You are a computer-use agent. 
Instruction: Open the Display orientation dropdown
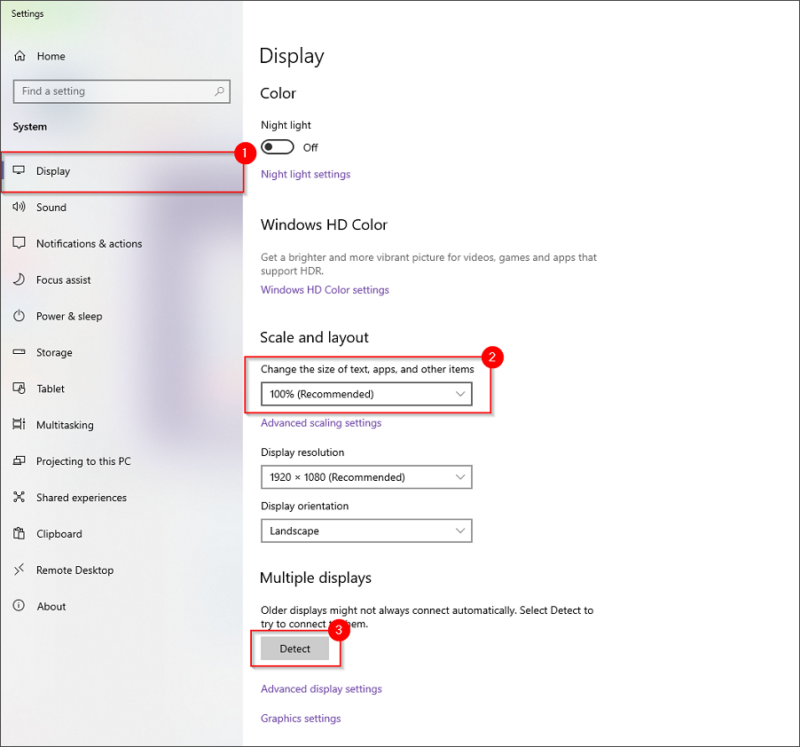pyautogui.click(x=366, y=531)
